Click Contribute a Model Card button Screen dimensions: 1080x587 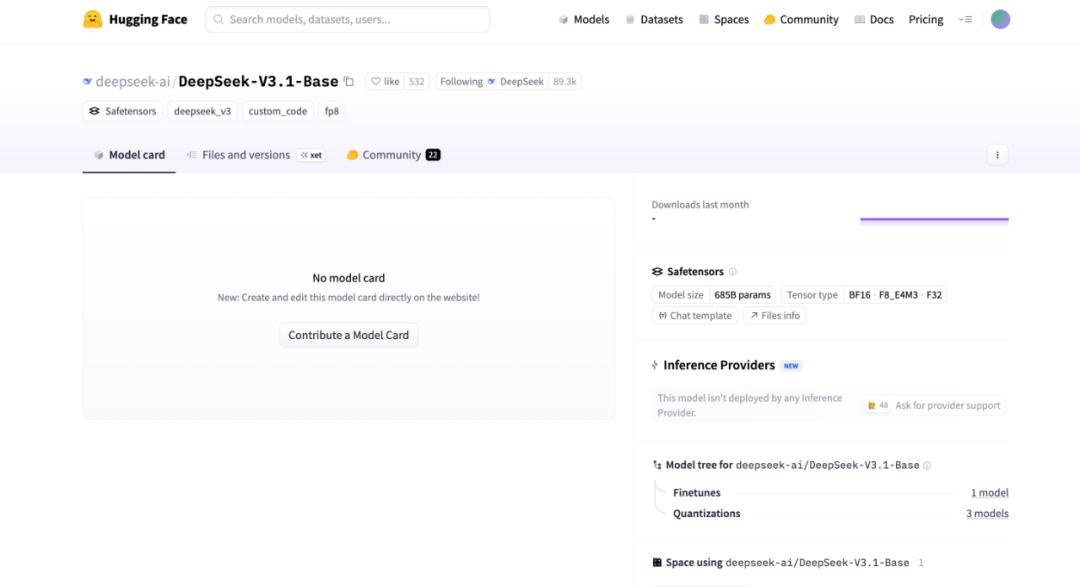pos(348,335)
